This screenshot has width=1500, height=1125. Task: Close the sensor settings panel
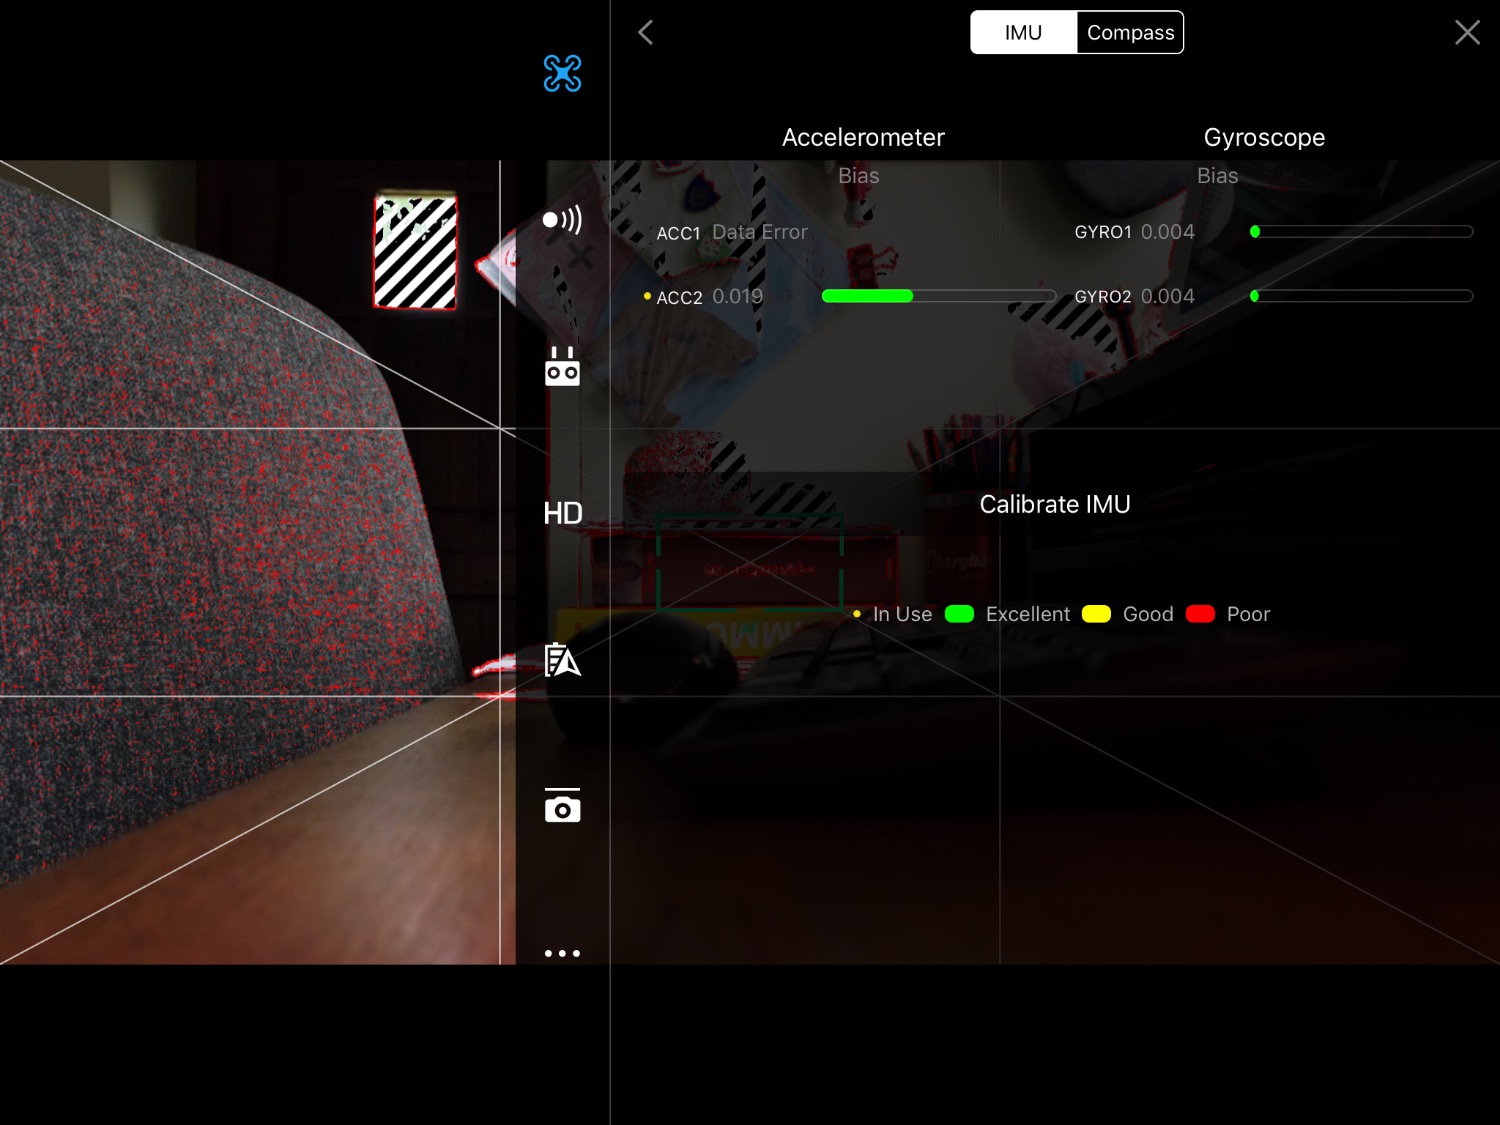(1466, 33)
